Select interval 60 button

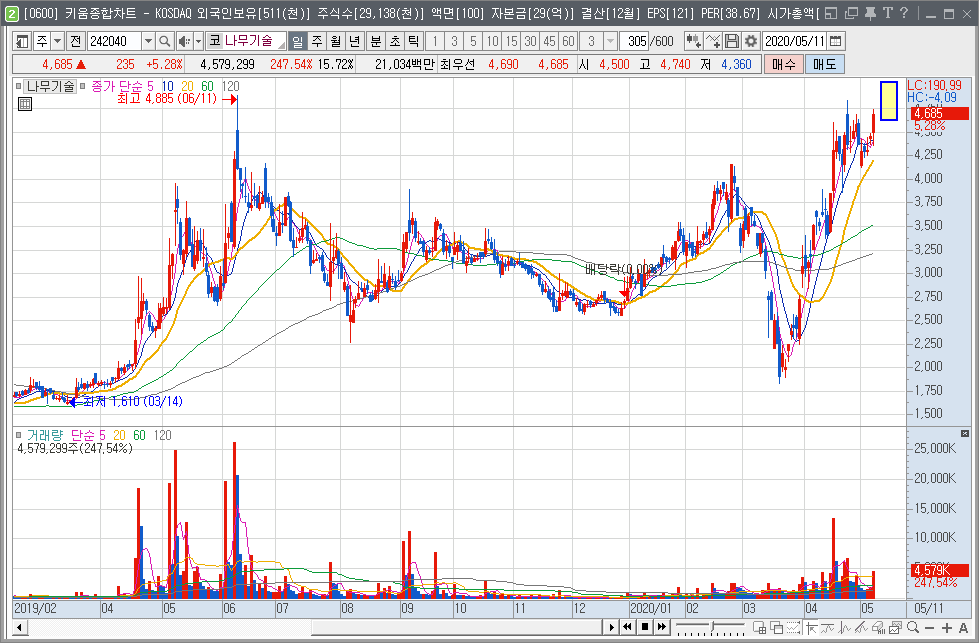(x=569, y=41)
